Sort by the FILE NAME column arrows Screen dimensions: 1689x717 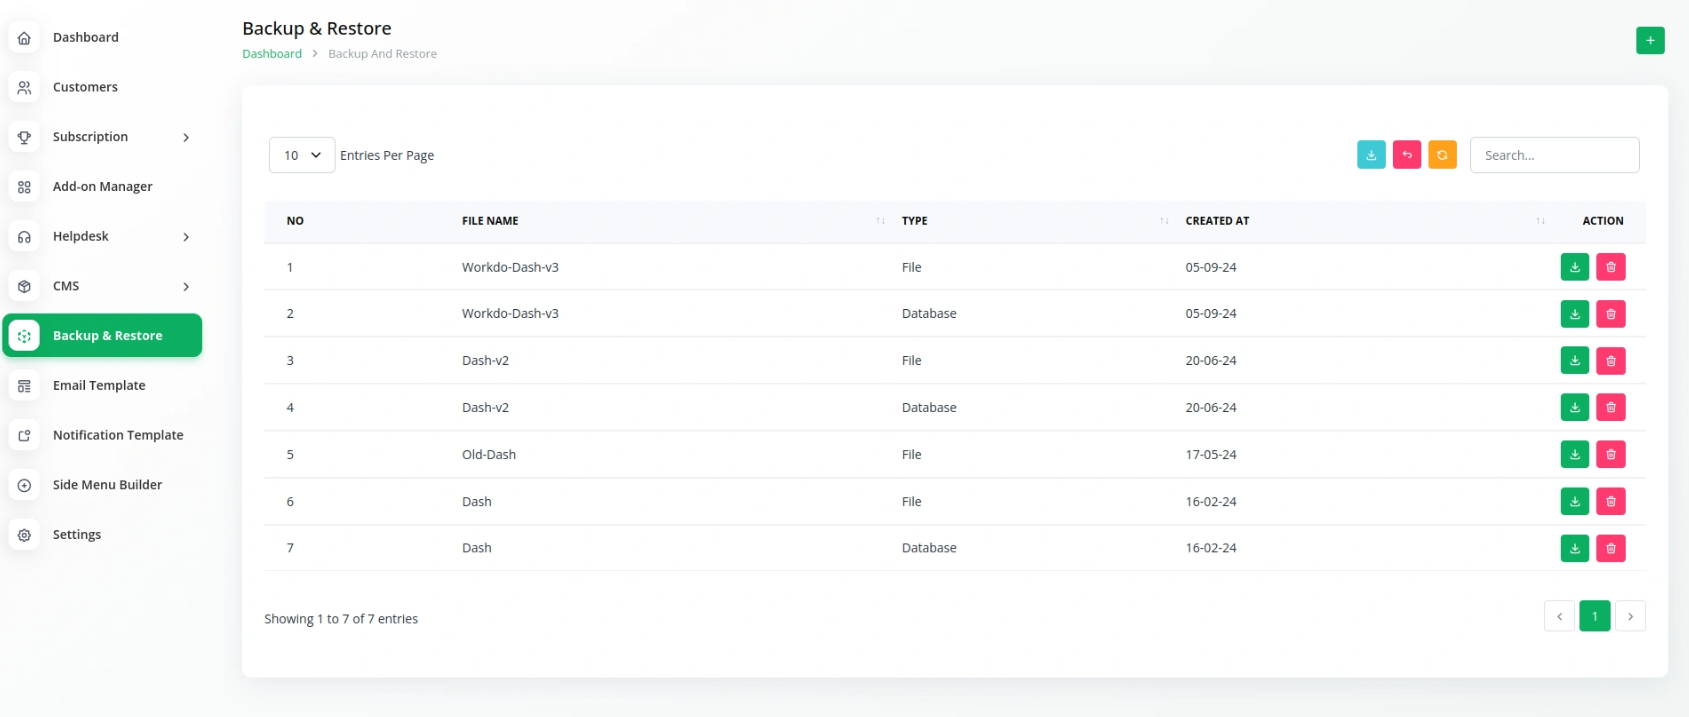(x=880, y=221)
